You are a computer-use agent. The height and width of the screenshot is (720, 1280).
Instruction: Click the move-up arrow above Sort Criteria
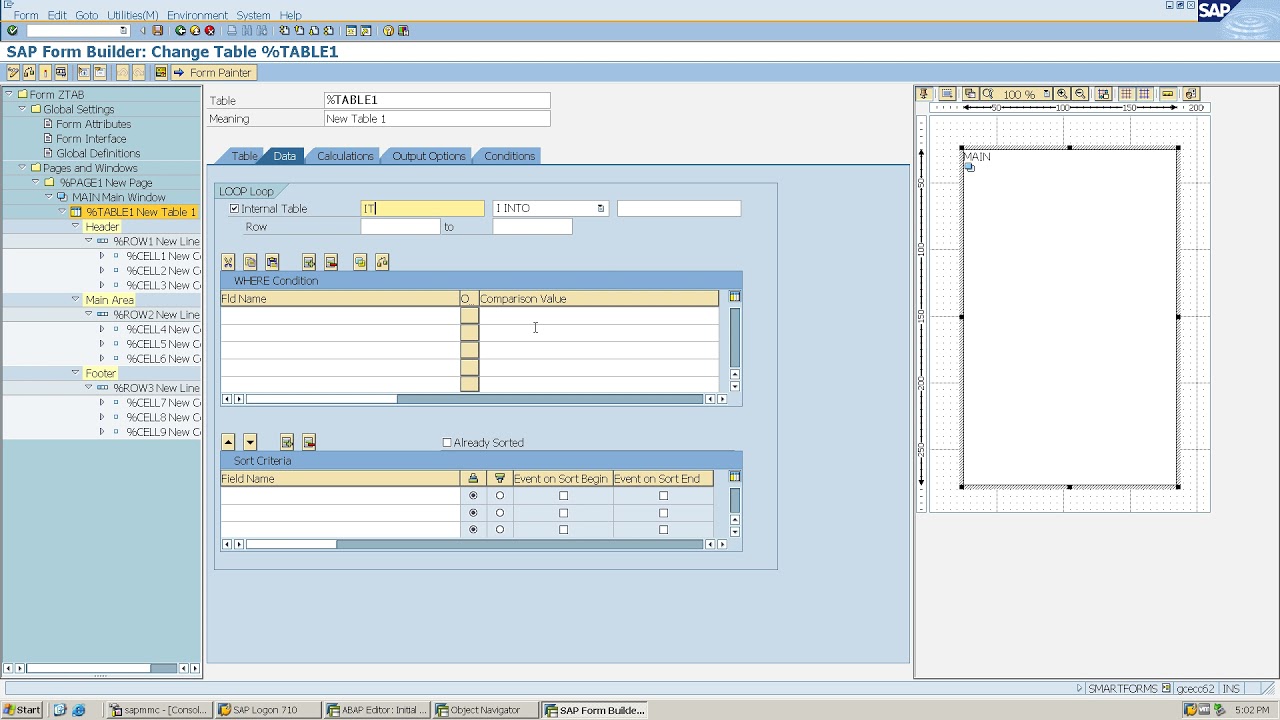[228, 442]
